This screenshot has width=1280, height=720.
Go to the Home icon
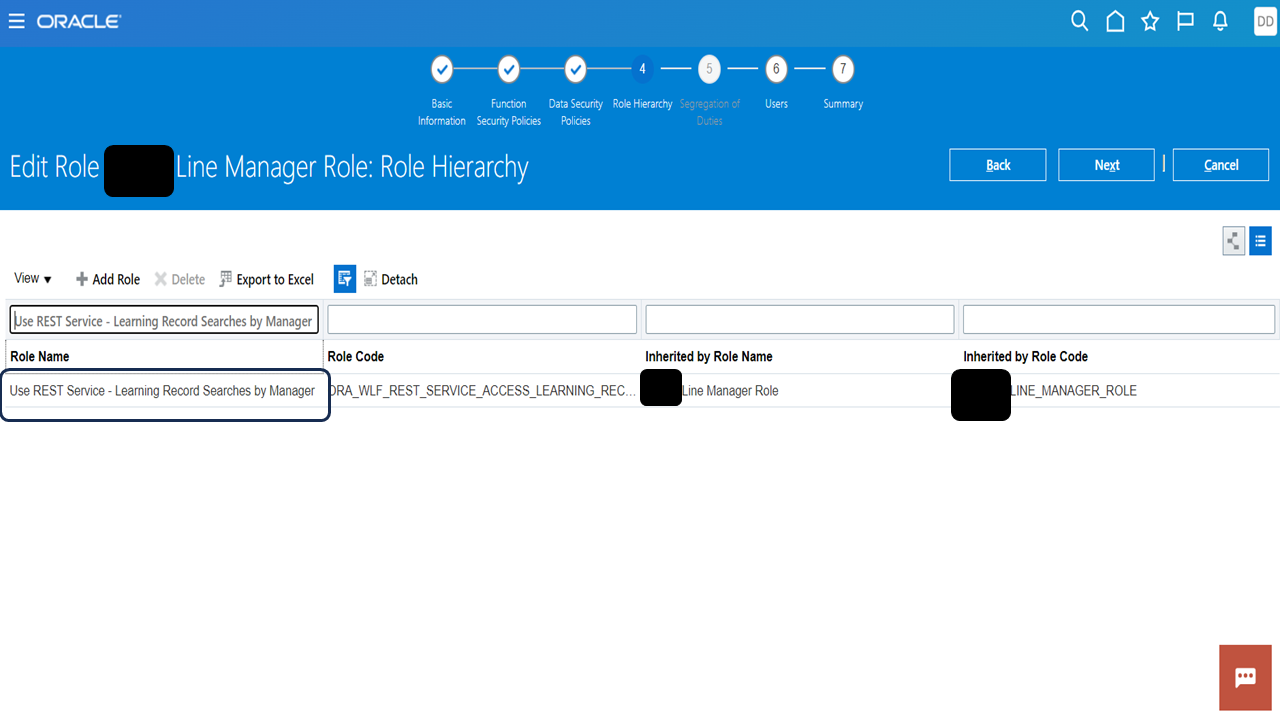(1115, 21)
